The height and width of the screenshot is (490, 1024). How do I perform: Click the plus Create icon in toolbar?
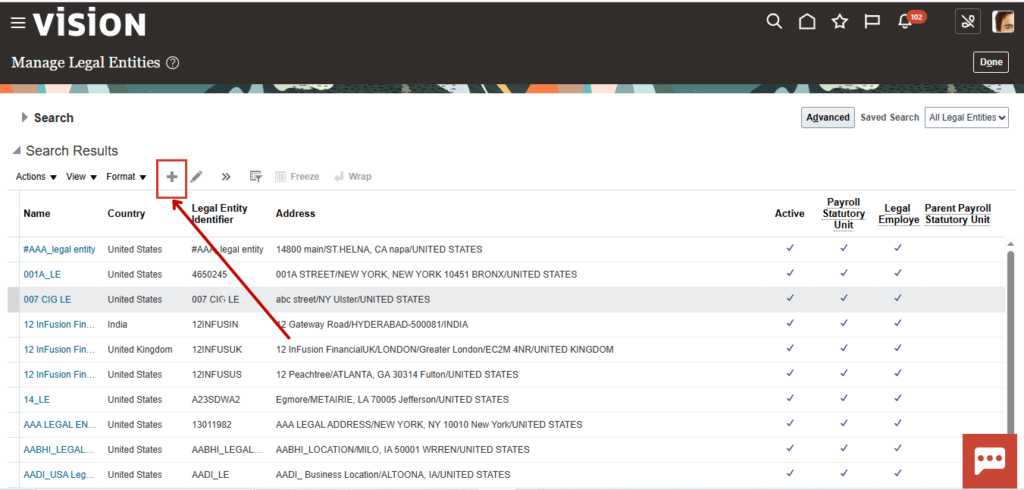pos(172,177)
